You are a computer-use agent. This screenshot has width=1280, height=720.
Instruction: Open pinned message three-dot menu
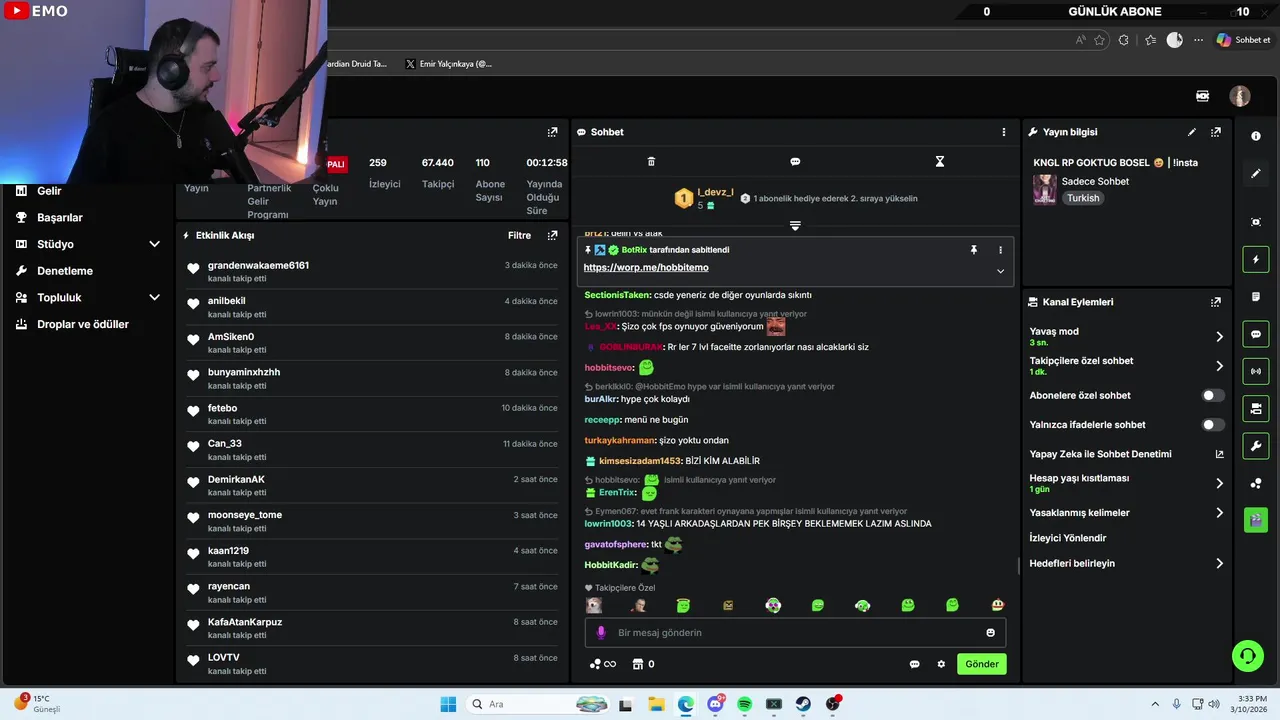coord(1000,250)
